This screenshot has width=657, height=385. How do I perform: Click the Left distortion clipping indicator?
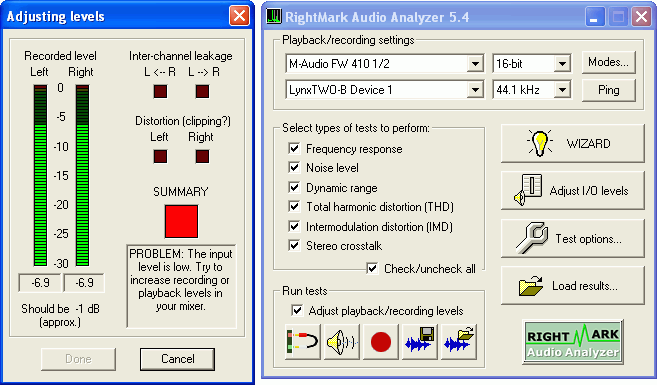(160, 156)
